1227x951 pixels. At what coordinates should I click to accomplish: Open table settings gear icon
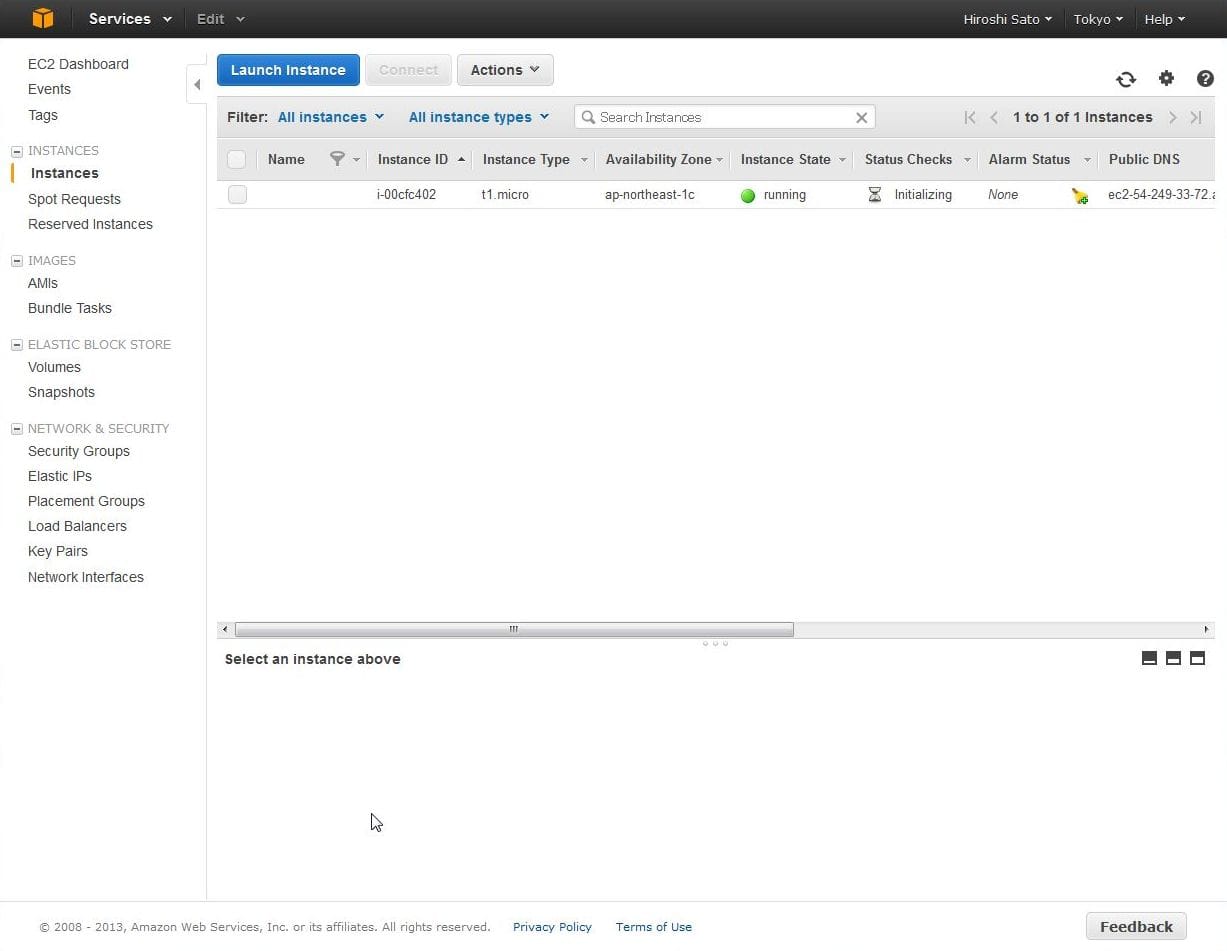[x=1166, y=79]
